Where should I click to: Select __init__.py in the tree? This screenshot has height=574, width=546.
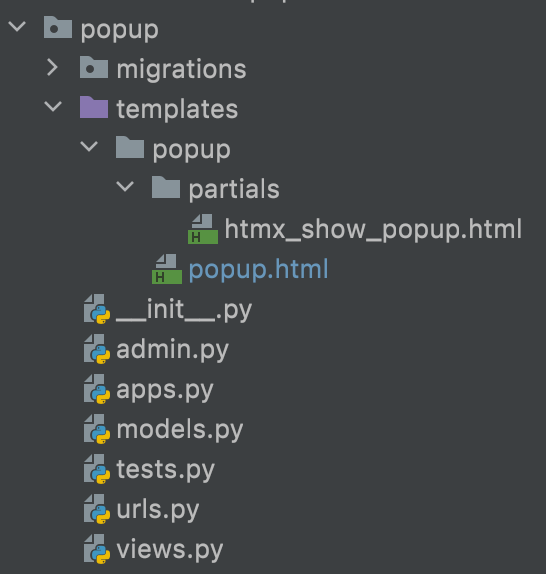coord(184,309)
